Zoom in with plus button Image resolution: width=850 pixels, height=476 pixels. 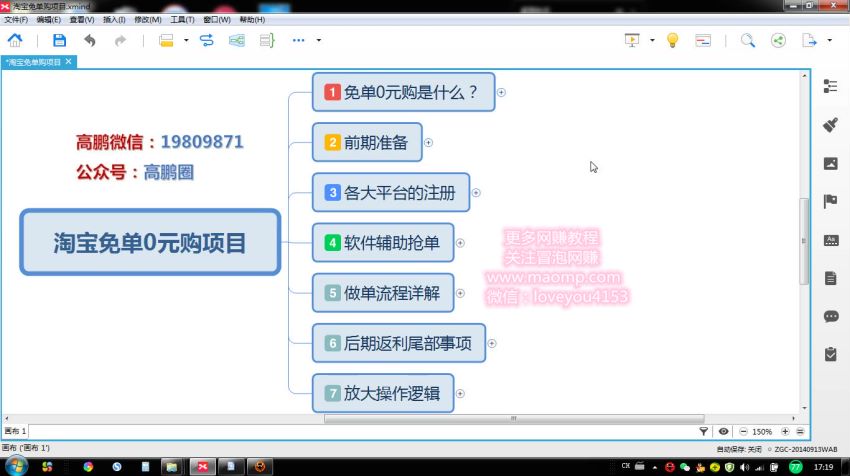pos(785,432)
